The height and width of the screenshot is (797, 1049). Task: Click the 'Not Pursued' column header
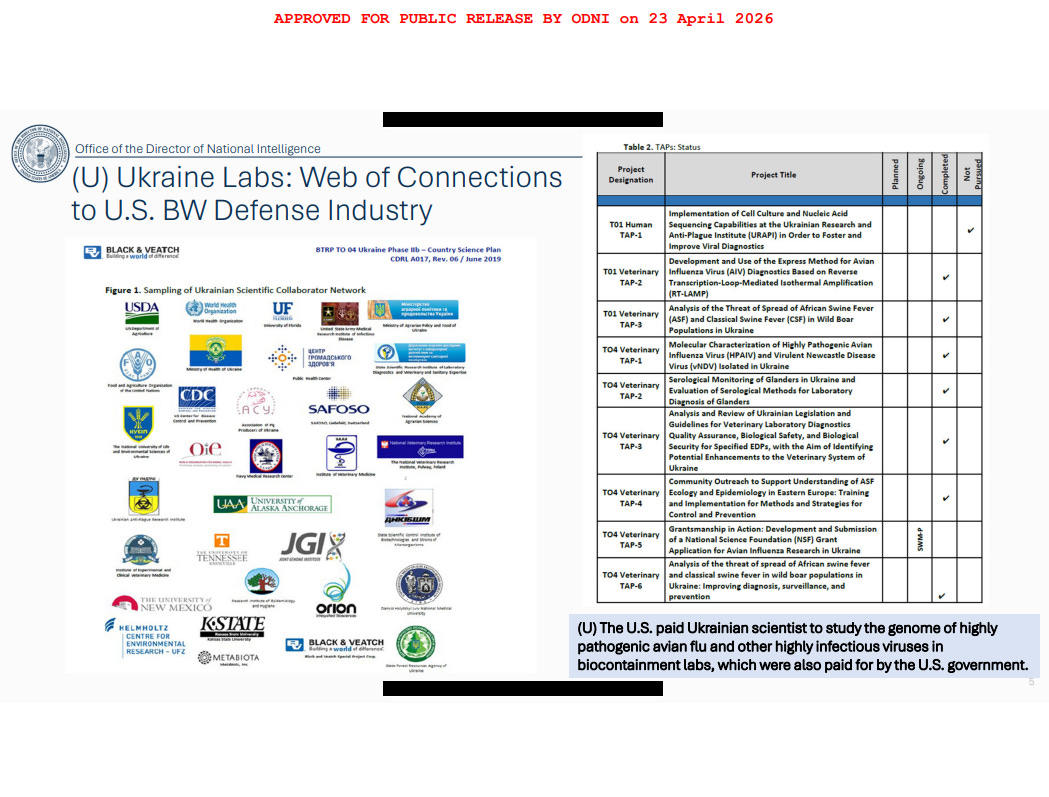(x=971, y=175)
